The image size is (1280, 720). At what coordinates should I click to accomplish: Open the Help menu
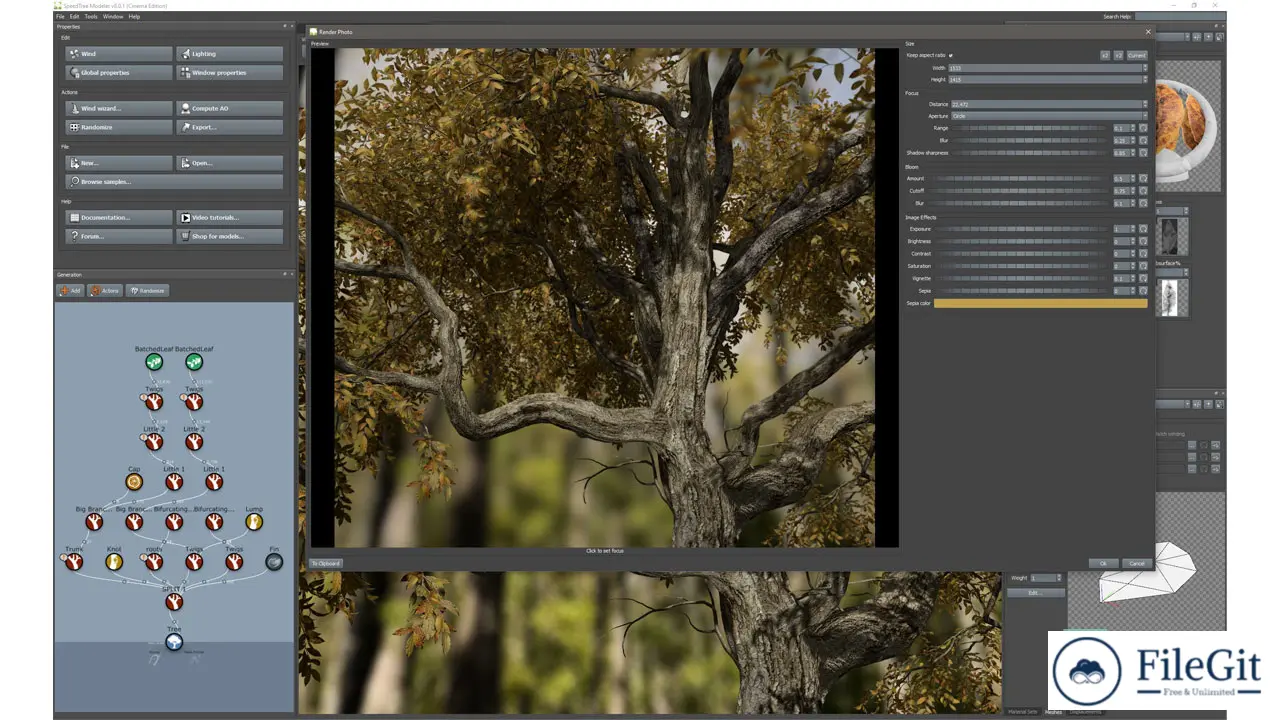tap(134, 16)
